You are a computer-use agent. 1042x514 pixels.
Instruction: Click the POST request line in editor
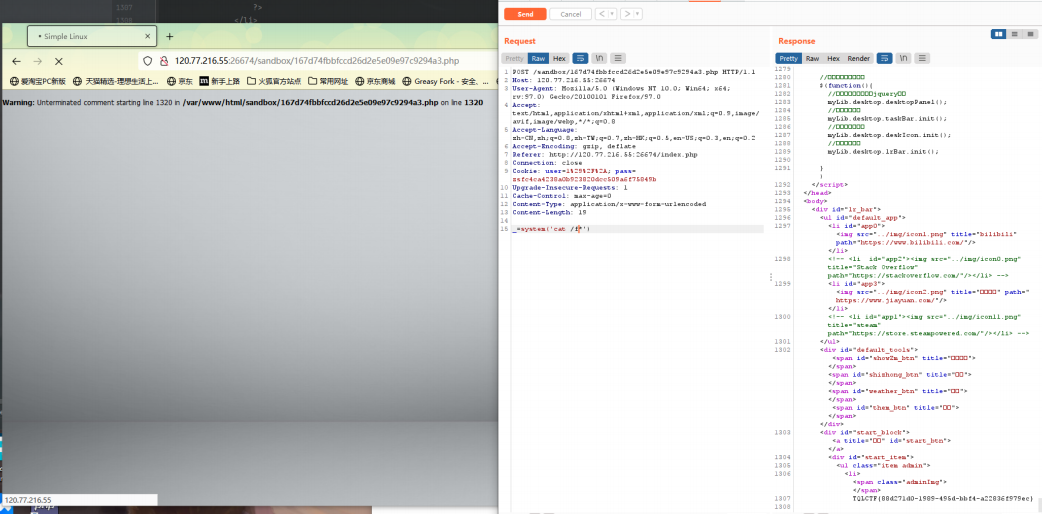[634, 72]
